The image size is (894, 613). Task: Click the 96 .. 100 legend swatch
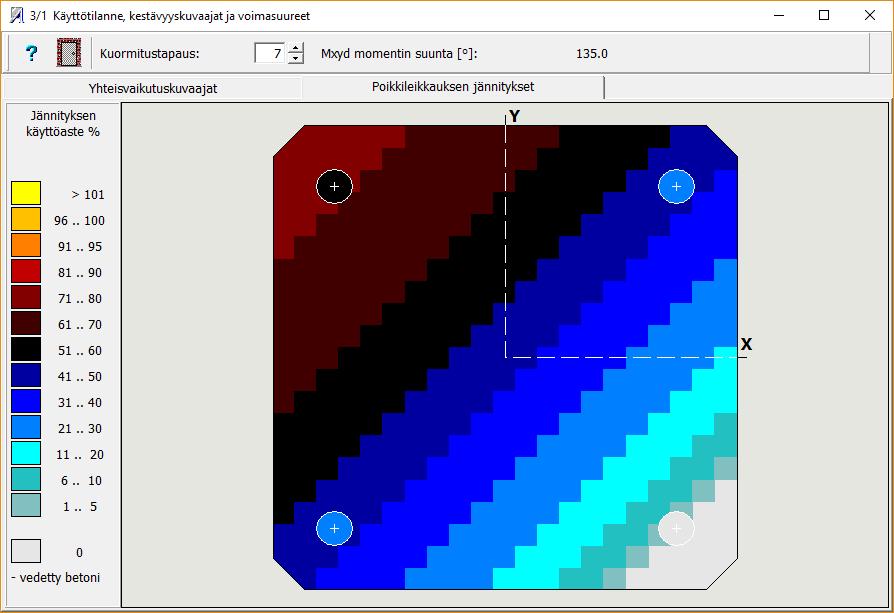point(26,220)
